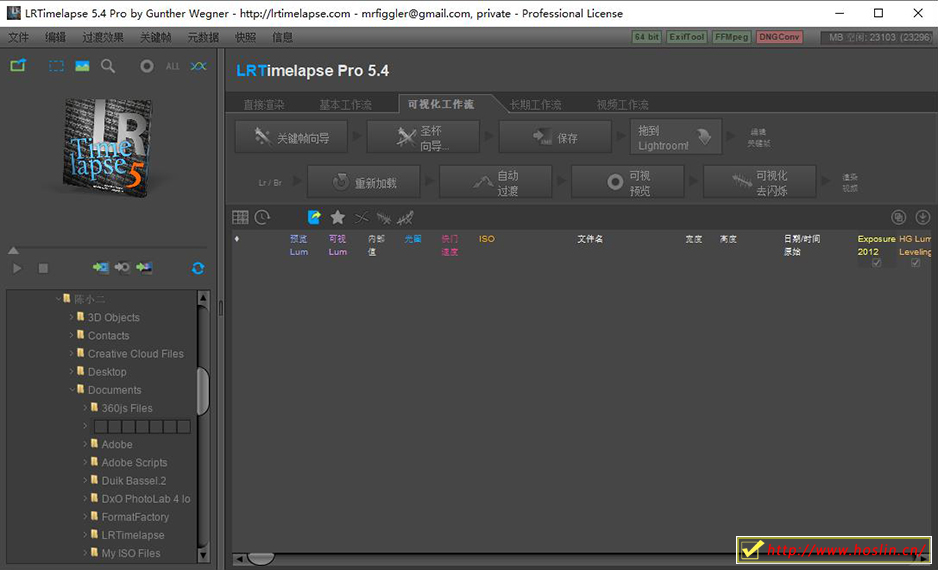The image size is (938, 570).
Task: Click the folder tree scroll down arrow
Action: coord(203,555)
